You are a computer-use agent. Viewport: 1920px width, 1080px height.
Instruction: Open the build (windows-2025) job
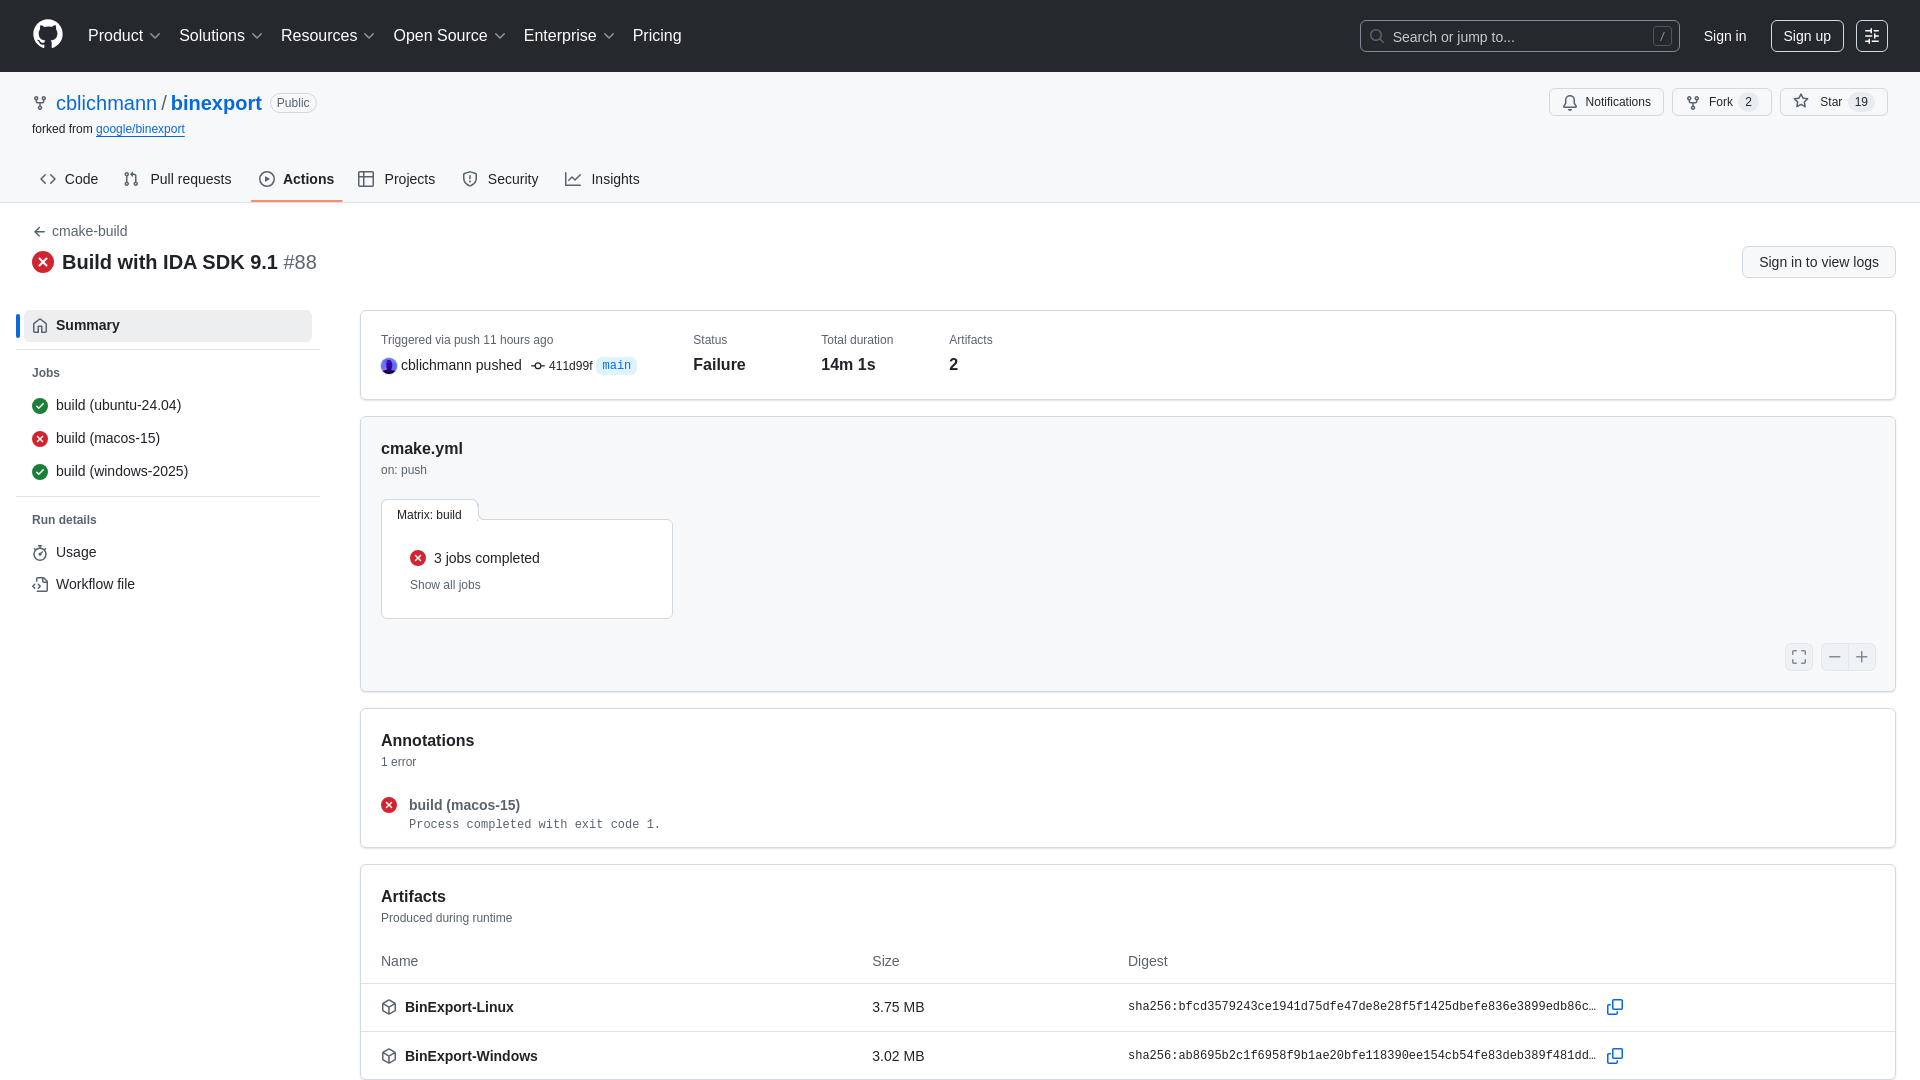coord(168,471)
